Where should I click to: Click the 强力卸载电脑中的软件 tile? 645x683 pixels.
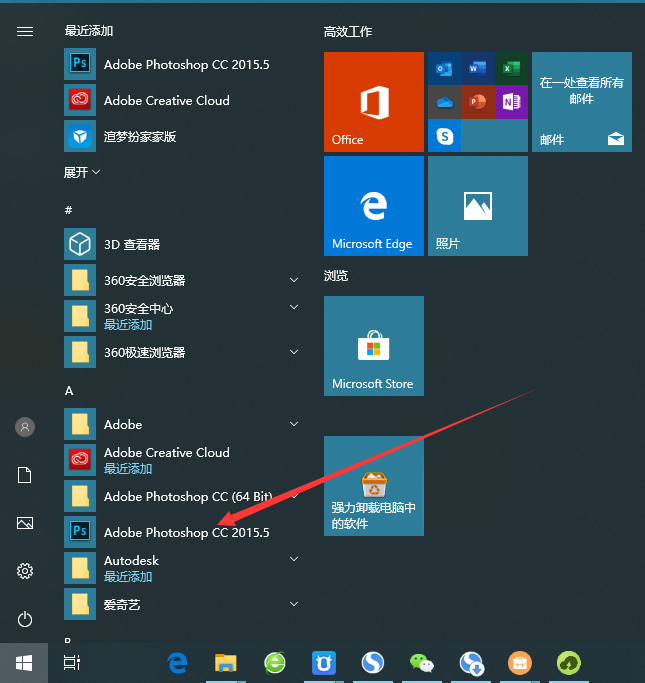pyautogui.click(x=373, y=486)
